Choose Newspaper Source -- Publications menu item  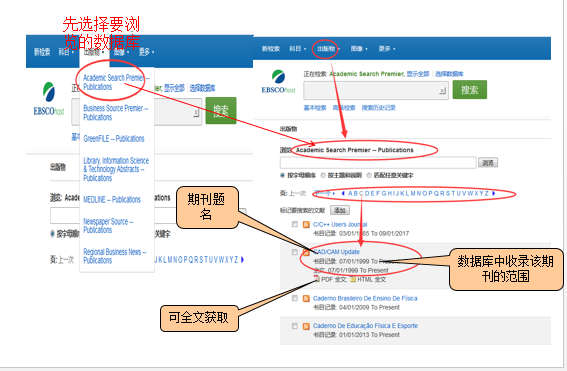pyautogui.click(x=108, y=226)
